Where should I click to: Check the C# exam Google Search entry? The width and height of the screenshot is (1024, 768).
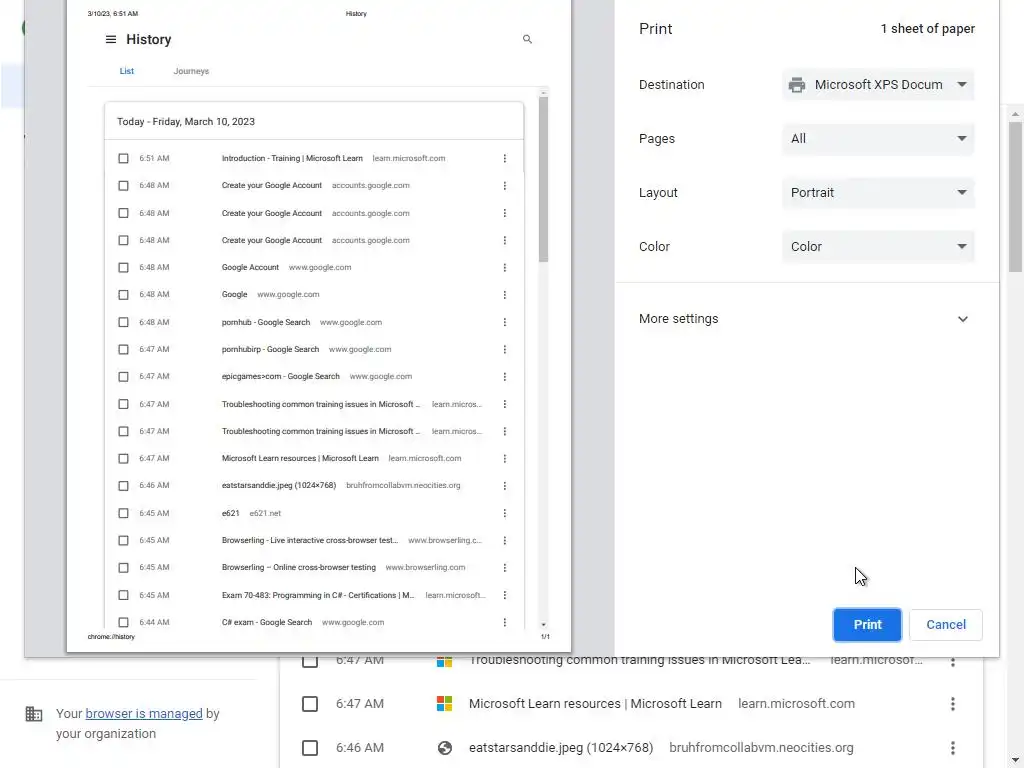[x=123, y=622]
